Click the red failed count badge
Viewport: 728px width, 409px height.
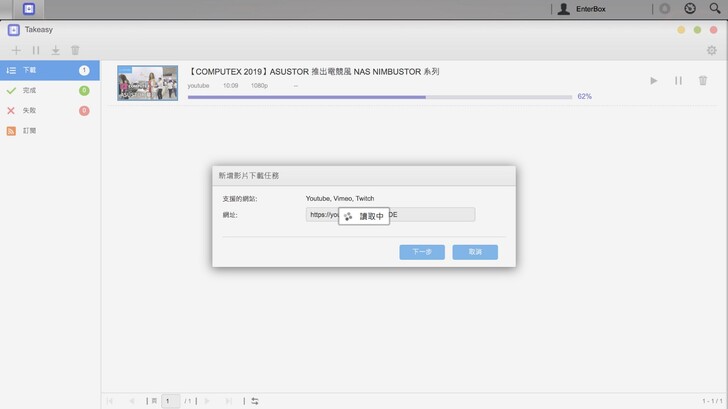tap(84, 110)
